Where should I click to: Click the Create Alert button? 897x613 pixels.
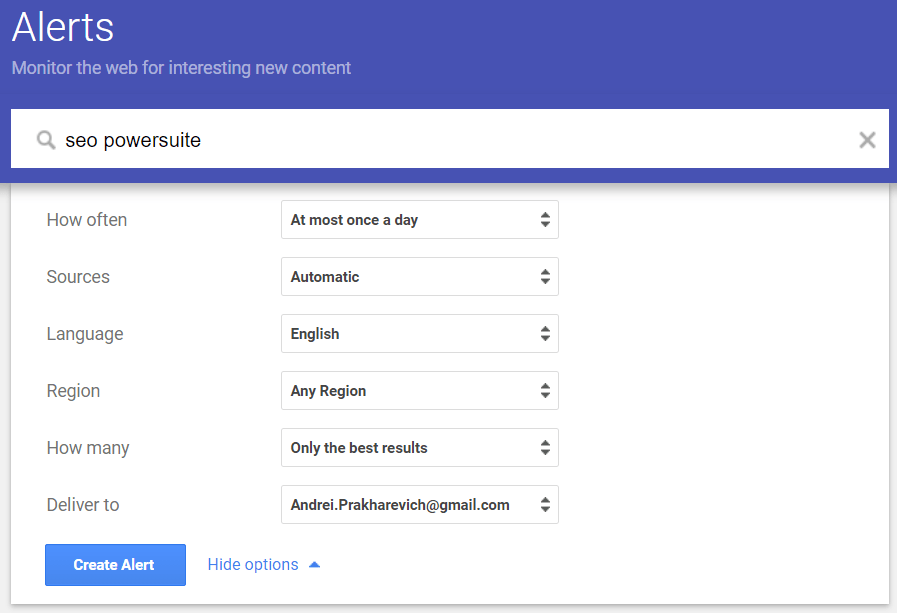[116, 565]
